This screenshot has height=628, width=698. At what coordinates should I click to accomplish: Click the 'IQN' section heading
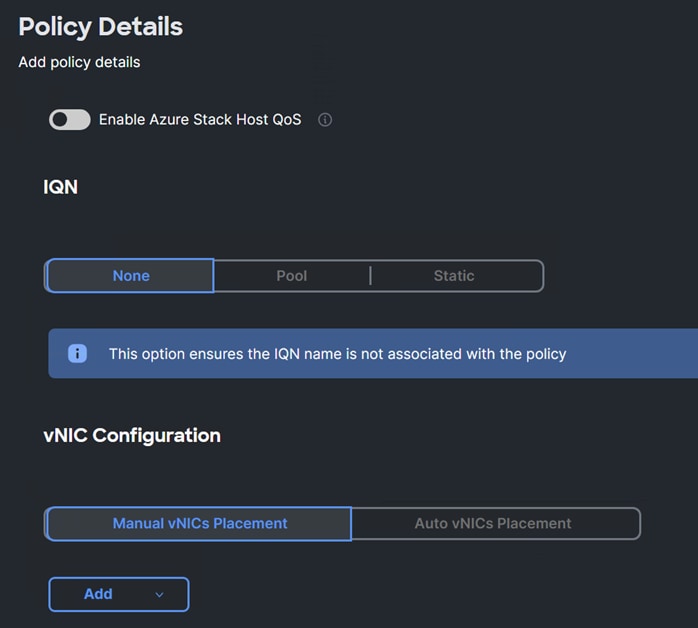[x=61, y=187]
